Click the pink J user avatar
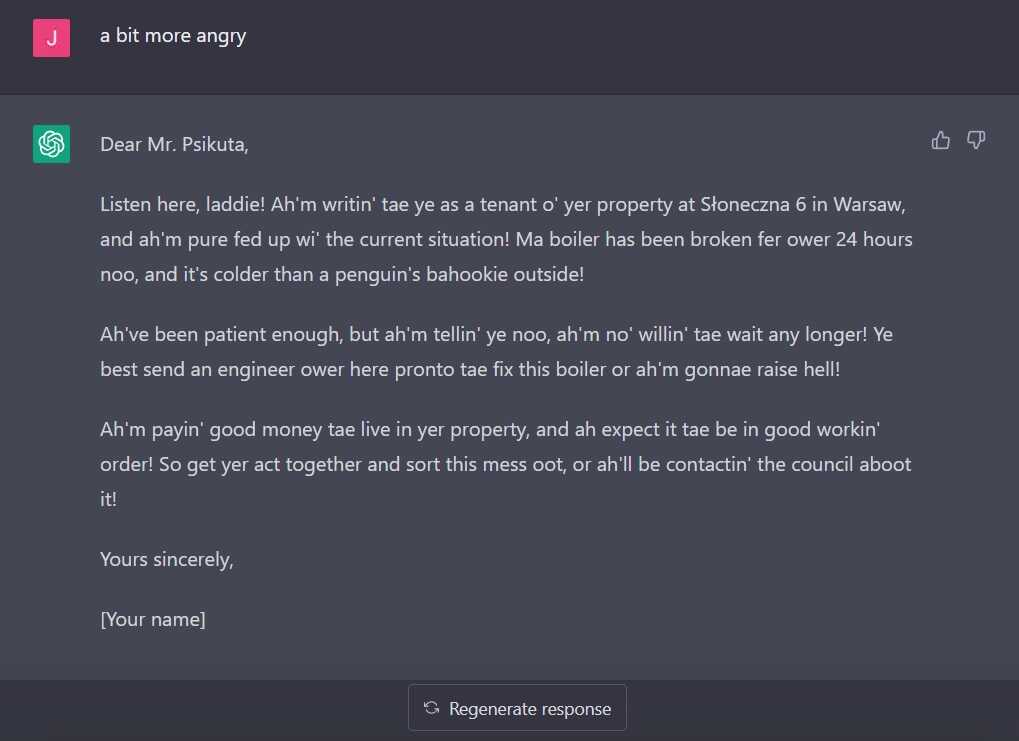1019x741 pixels. (x=51, y=38)
